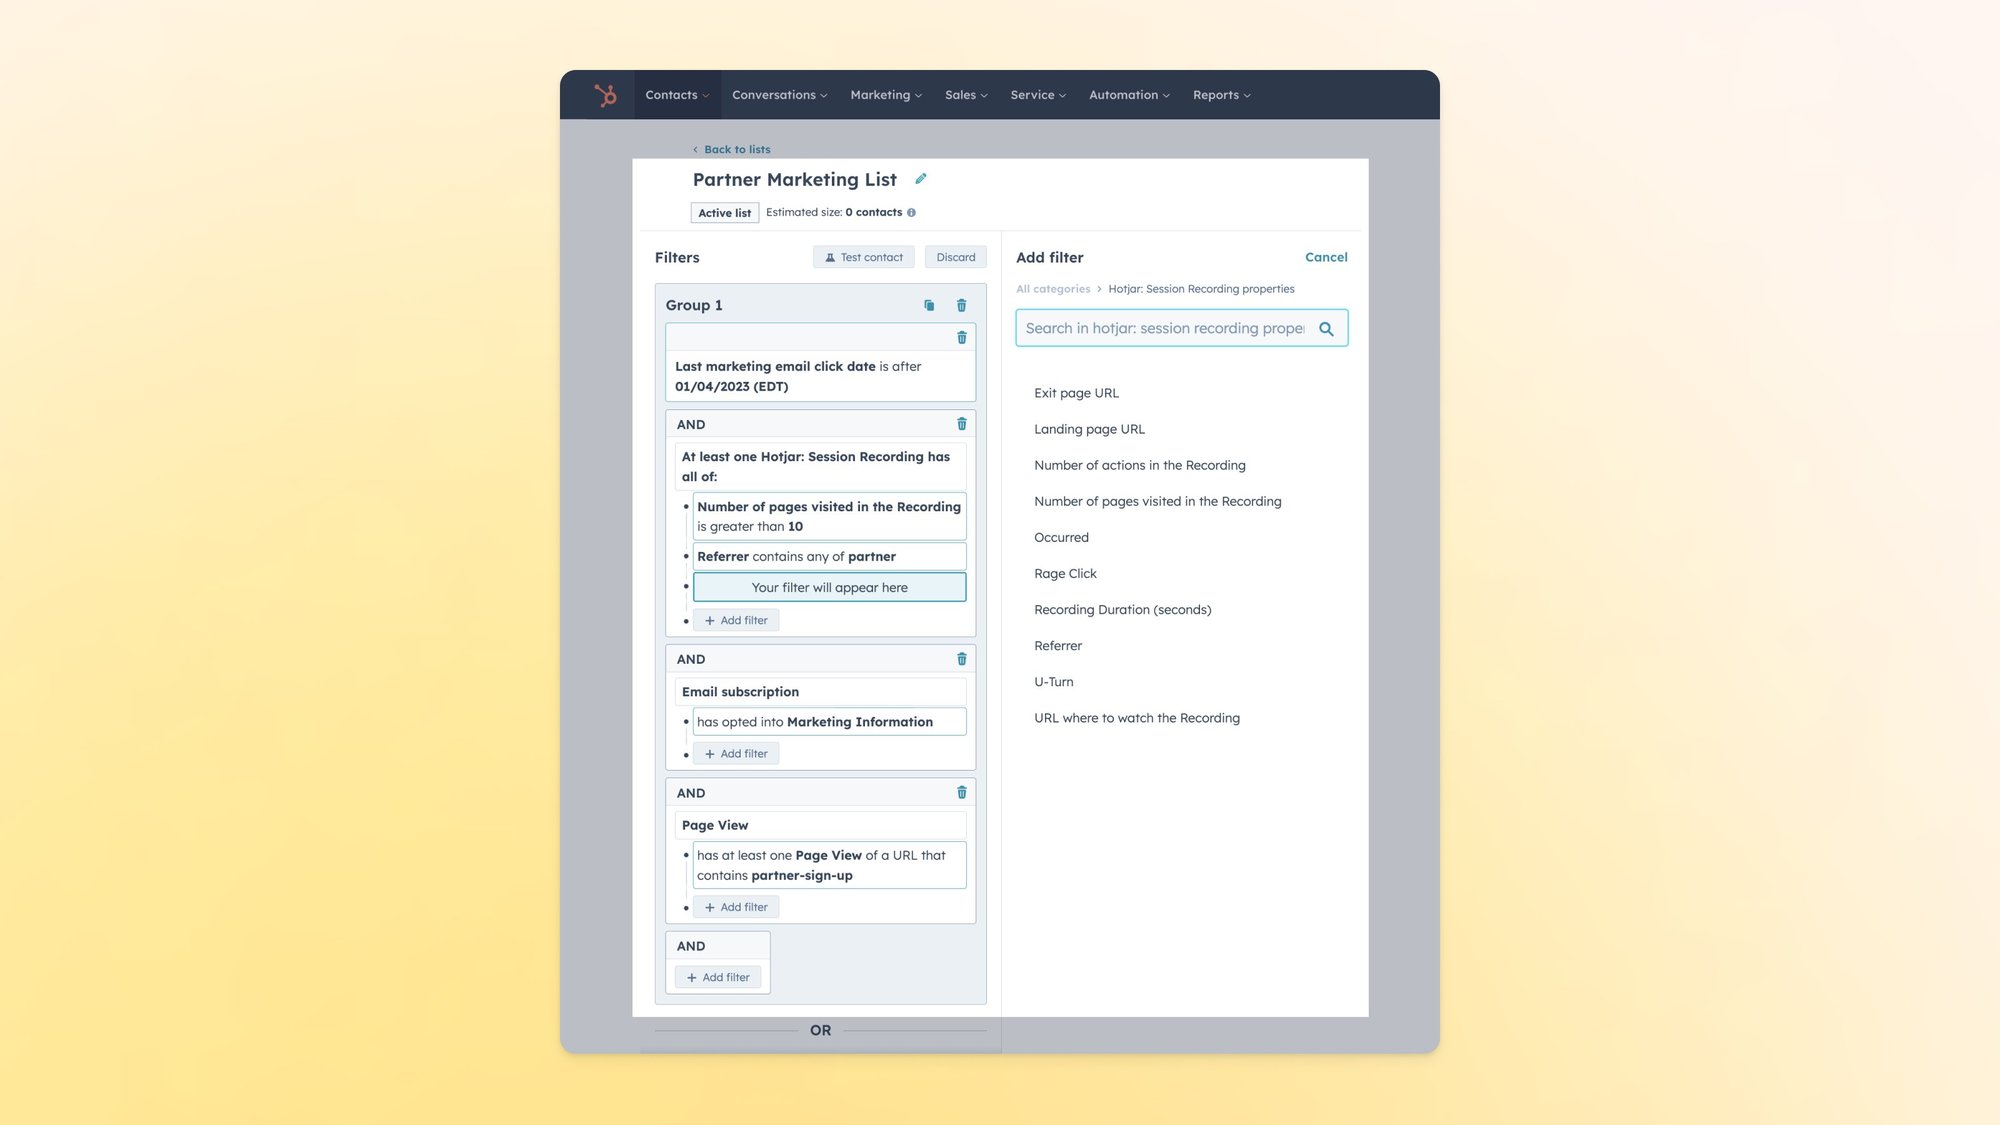Select the Referrer property in the list
This screenshot has width=2000, height=1125.
coord(1058,646)
